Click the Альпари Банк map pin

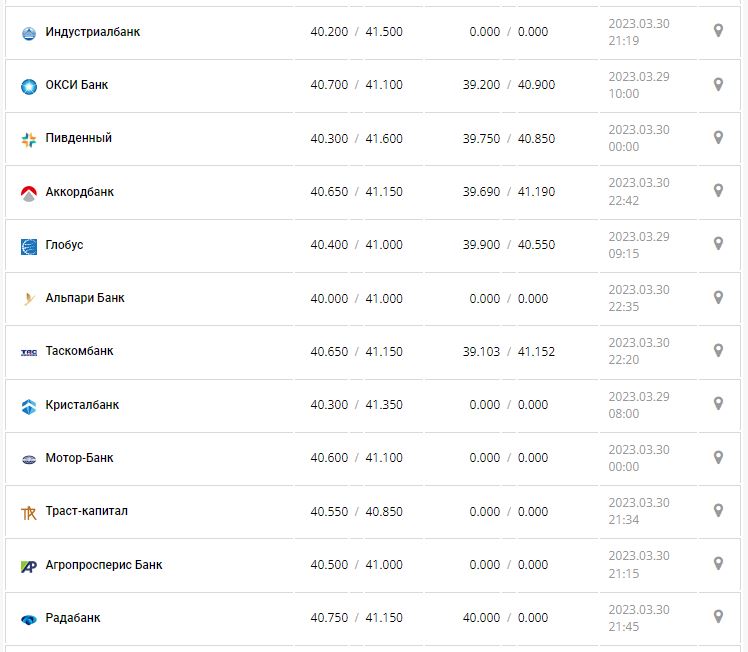tap(718, 297)
